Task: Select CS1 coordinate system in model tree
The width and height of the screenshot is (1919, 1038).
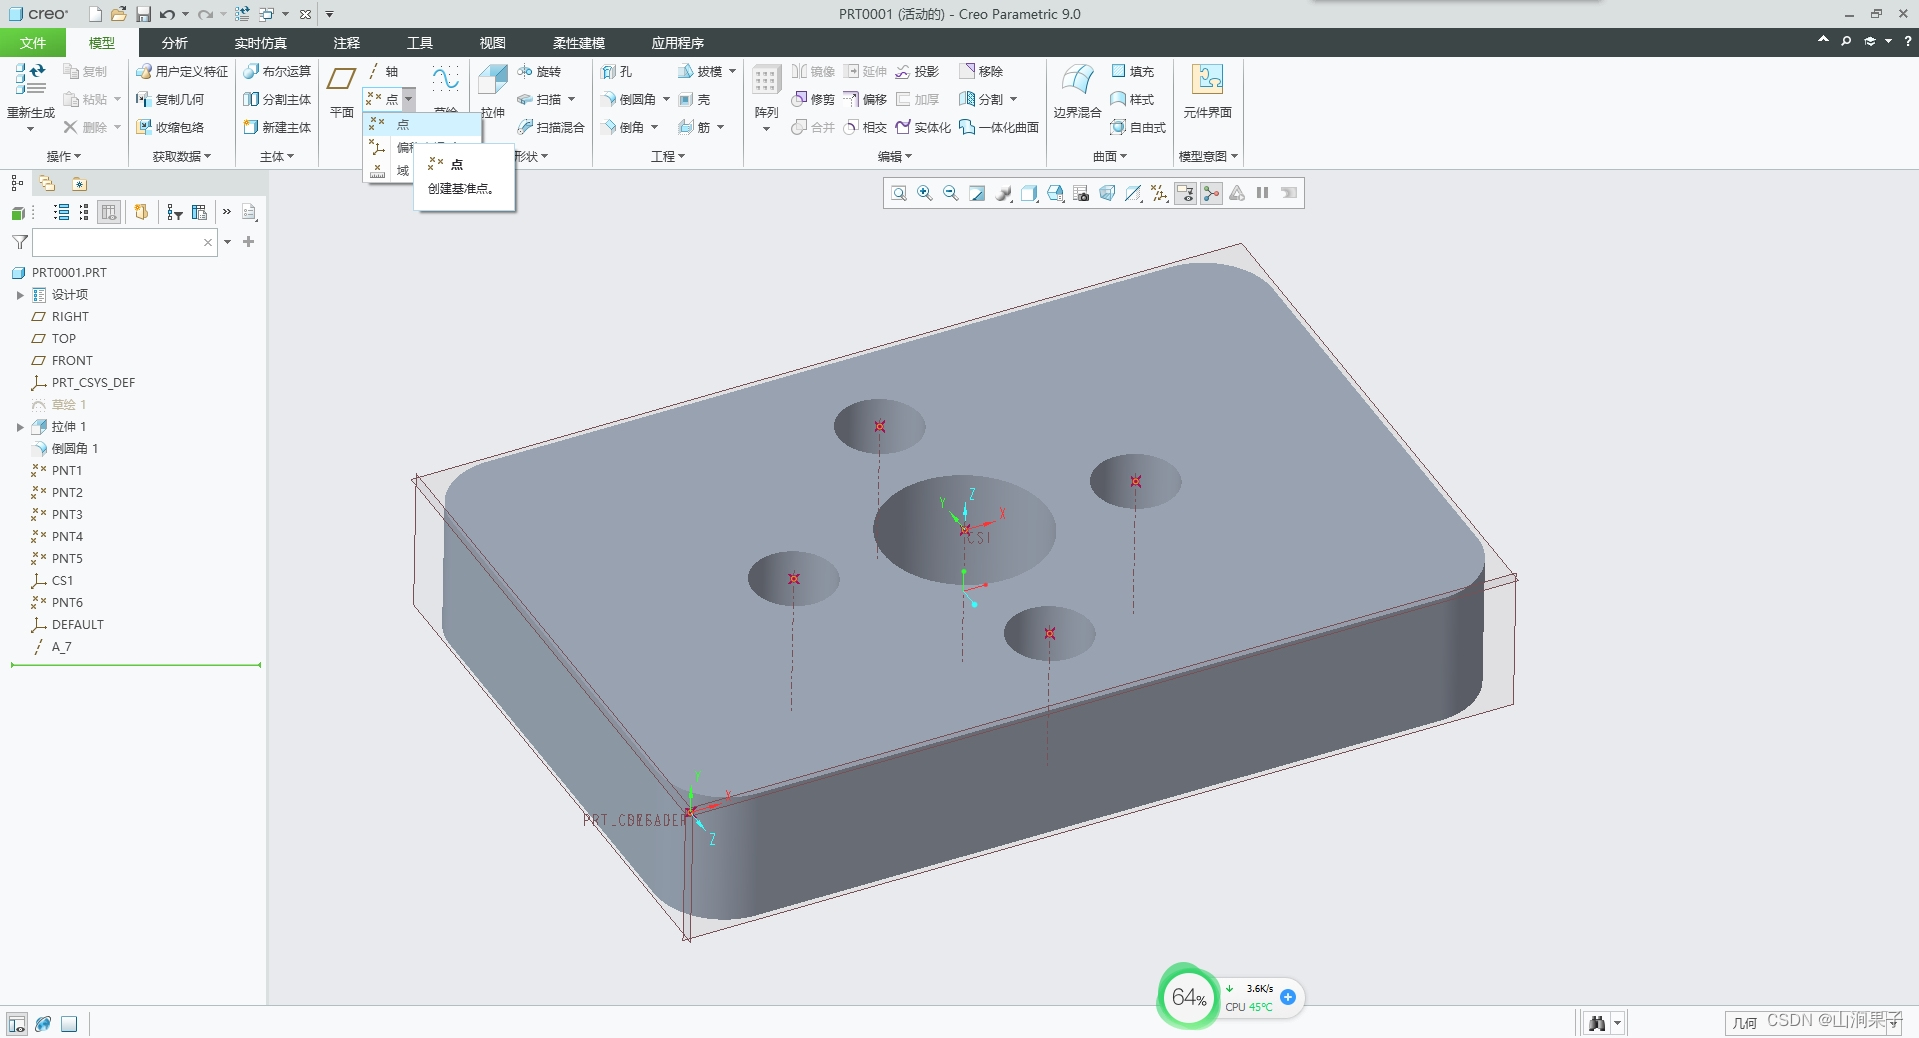Action: tap(62, 581)
